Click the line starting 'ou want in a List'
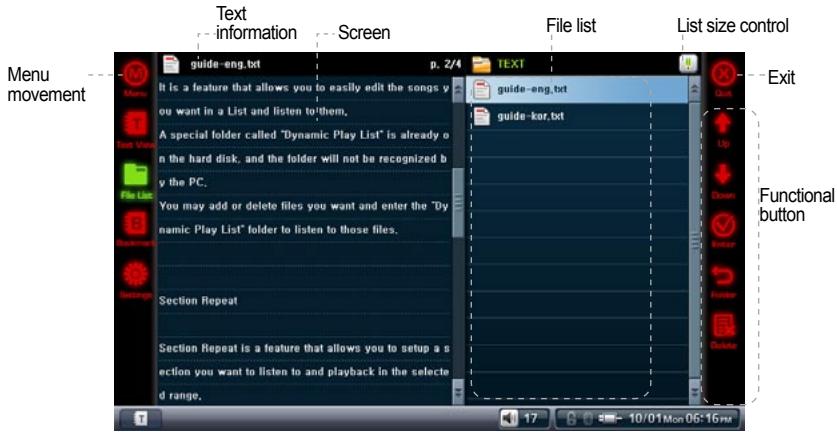Viewport: 837px width, 432px height. pyautogui.click(x=253, y=112)
